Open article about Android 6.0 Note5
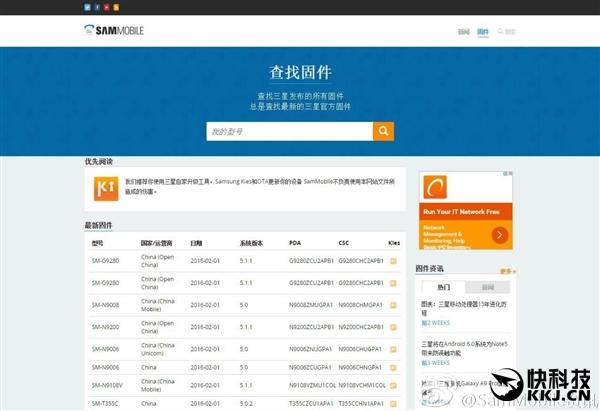 click(x=465, y=348)
